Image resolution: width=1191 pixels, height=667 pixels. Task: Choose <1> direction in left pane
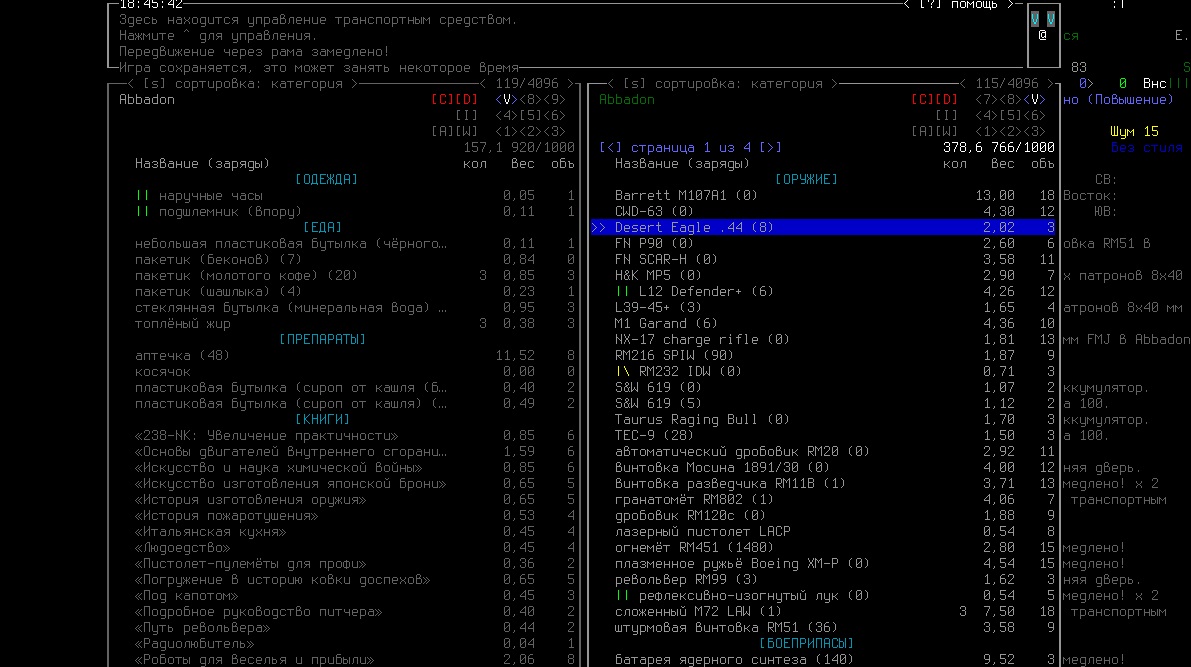tap(507, 131)
